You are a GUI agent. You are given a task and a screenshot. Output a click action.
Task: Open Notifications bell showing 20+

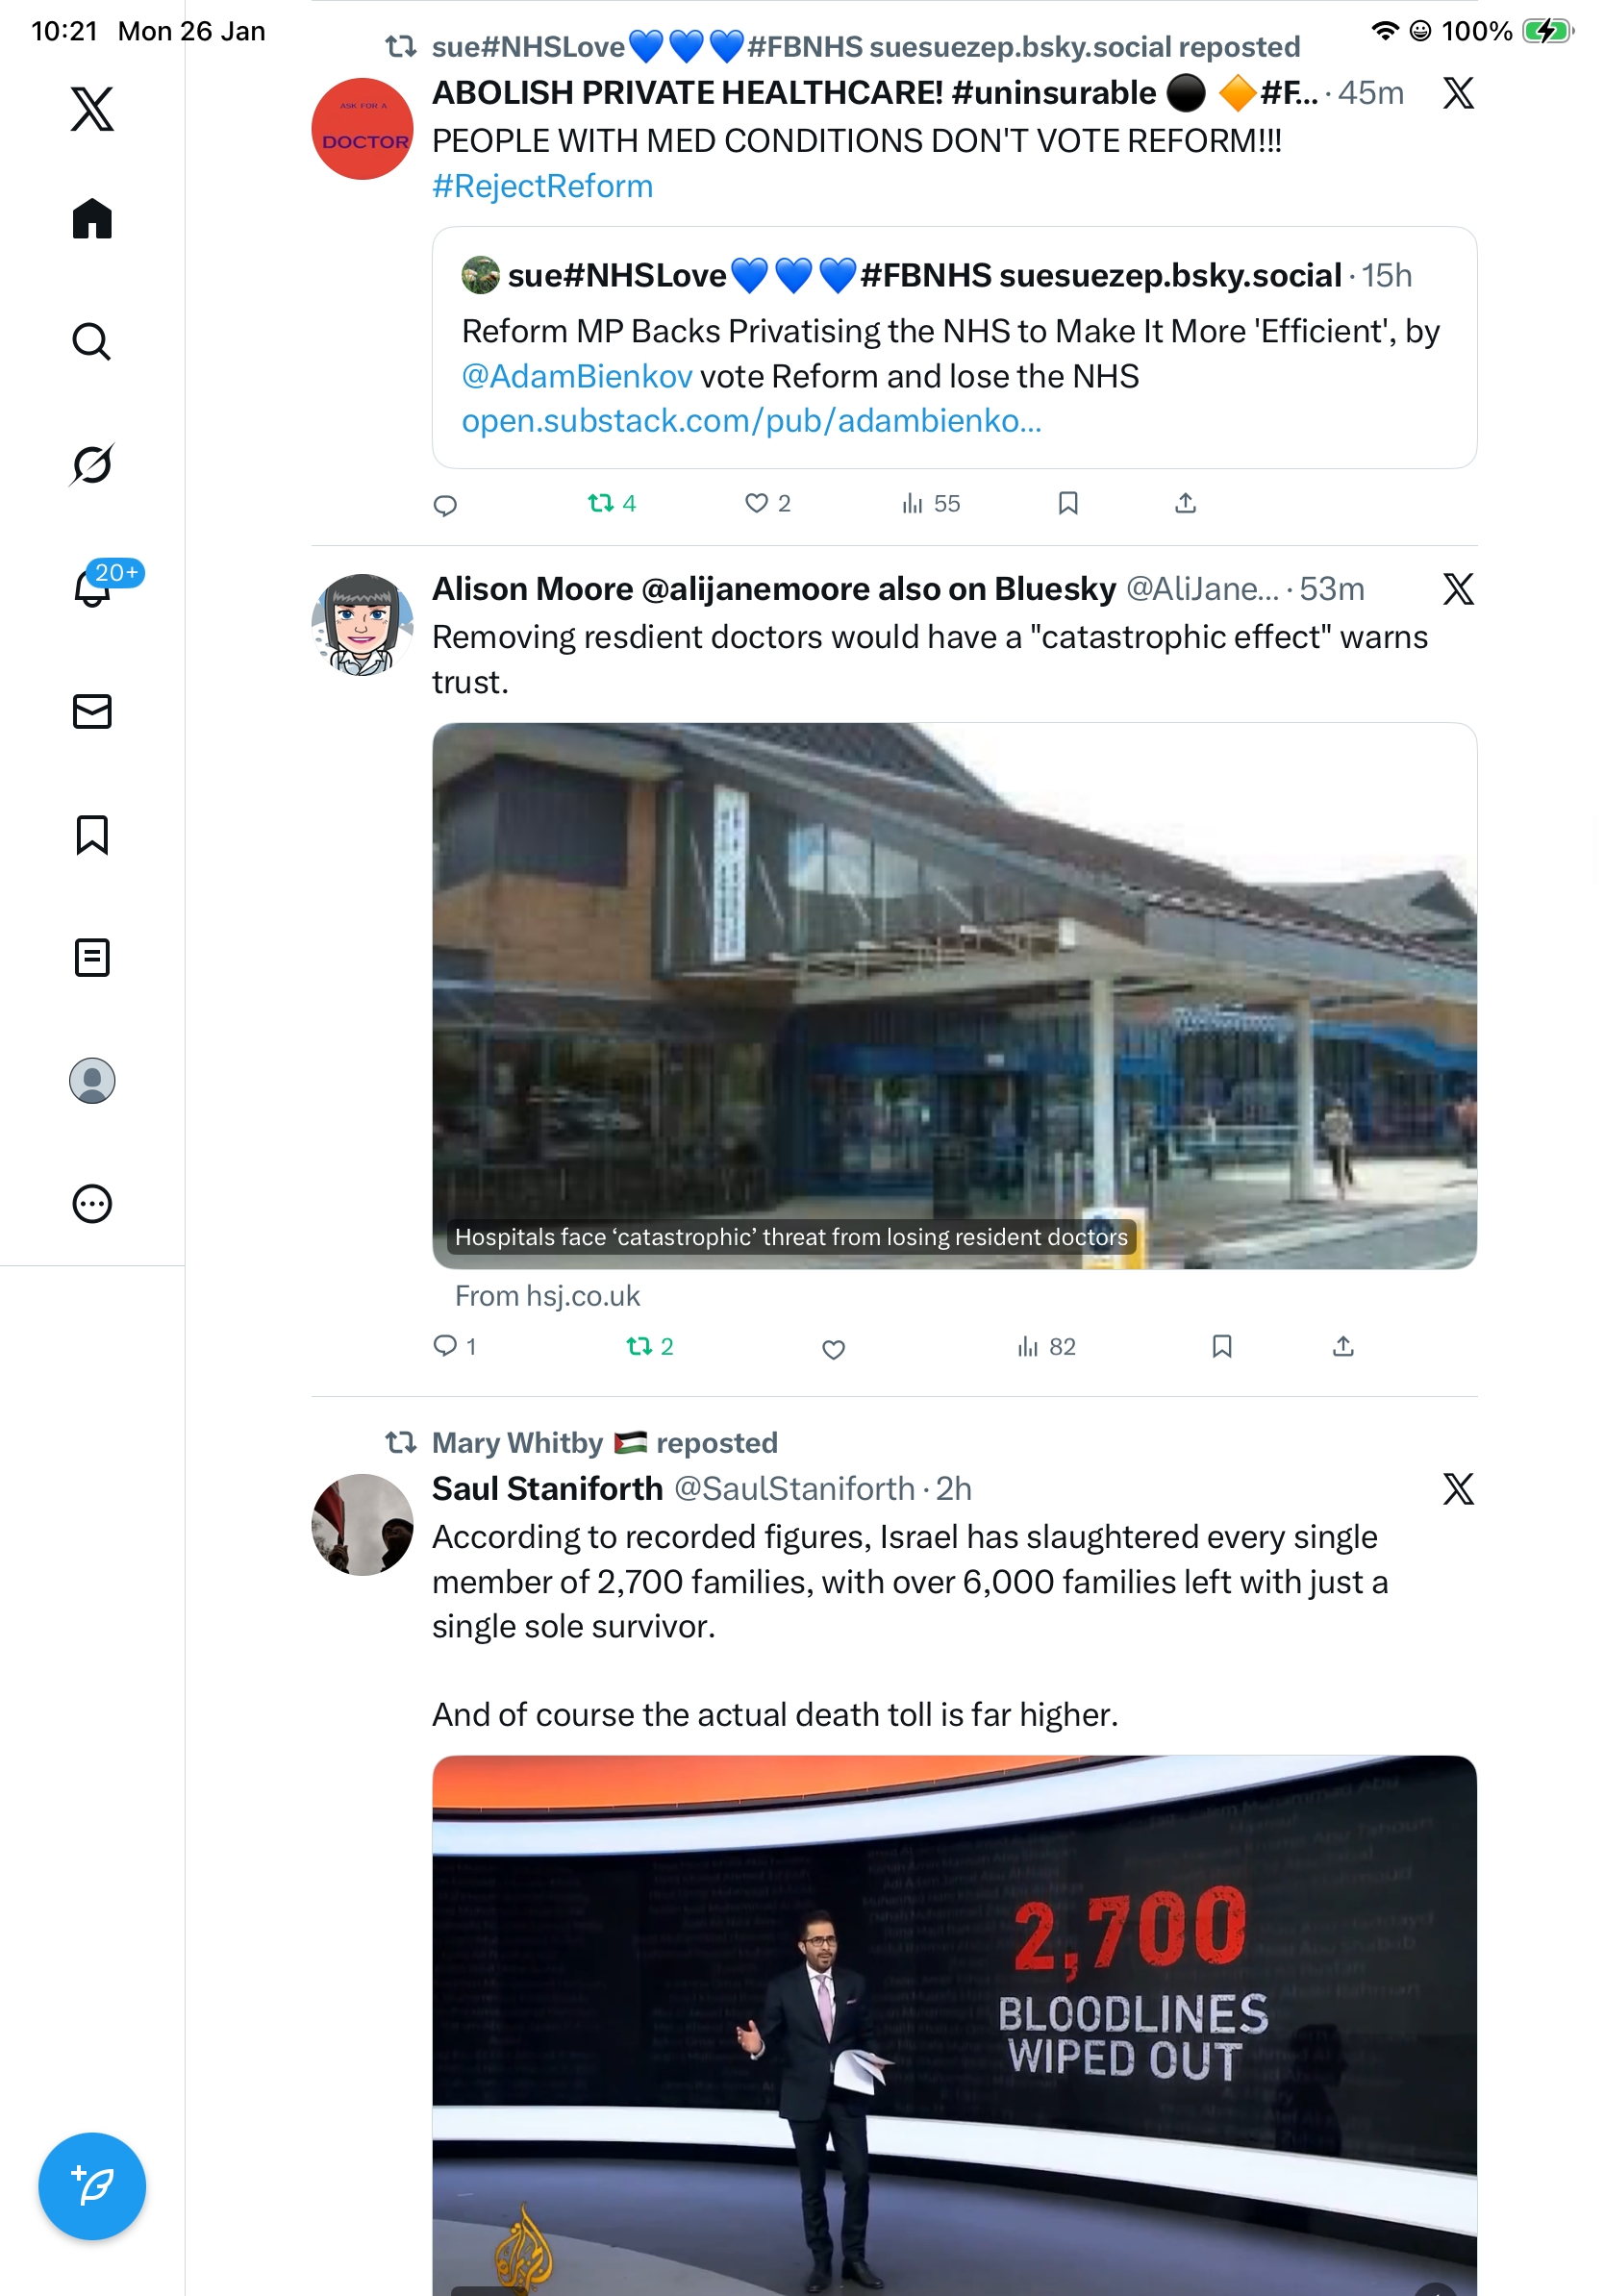pyautogui.click(x=92, y=587)
